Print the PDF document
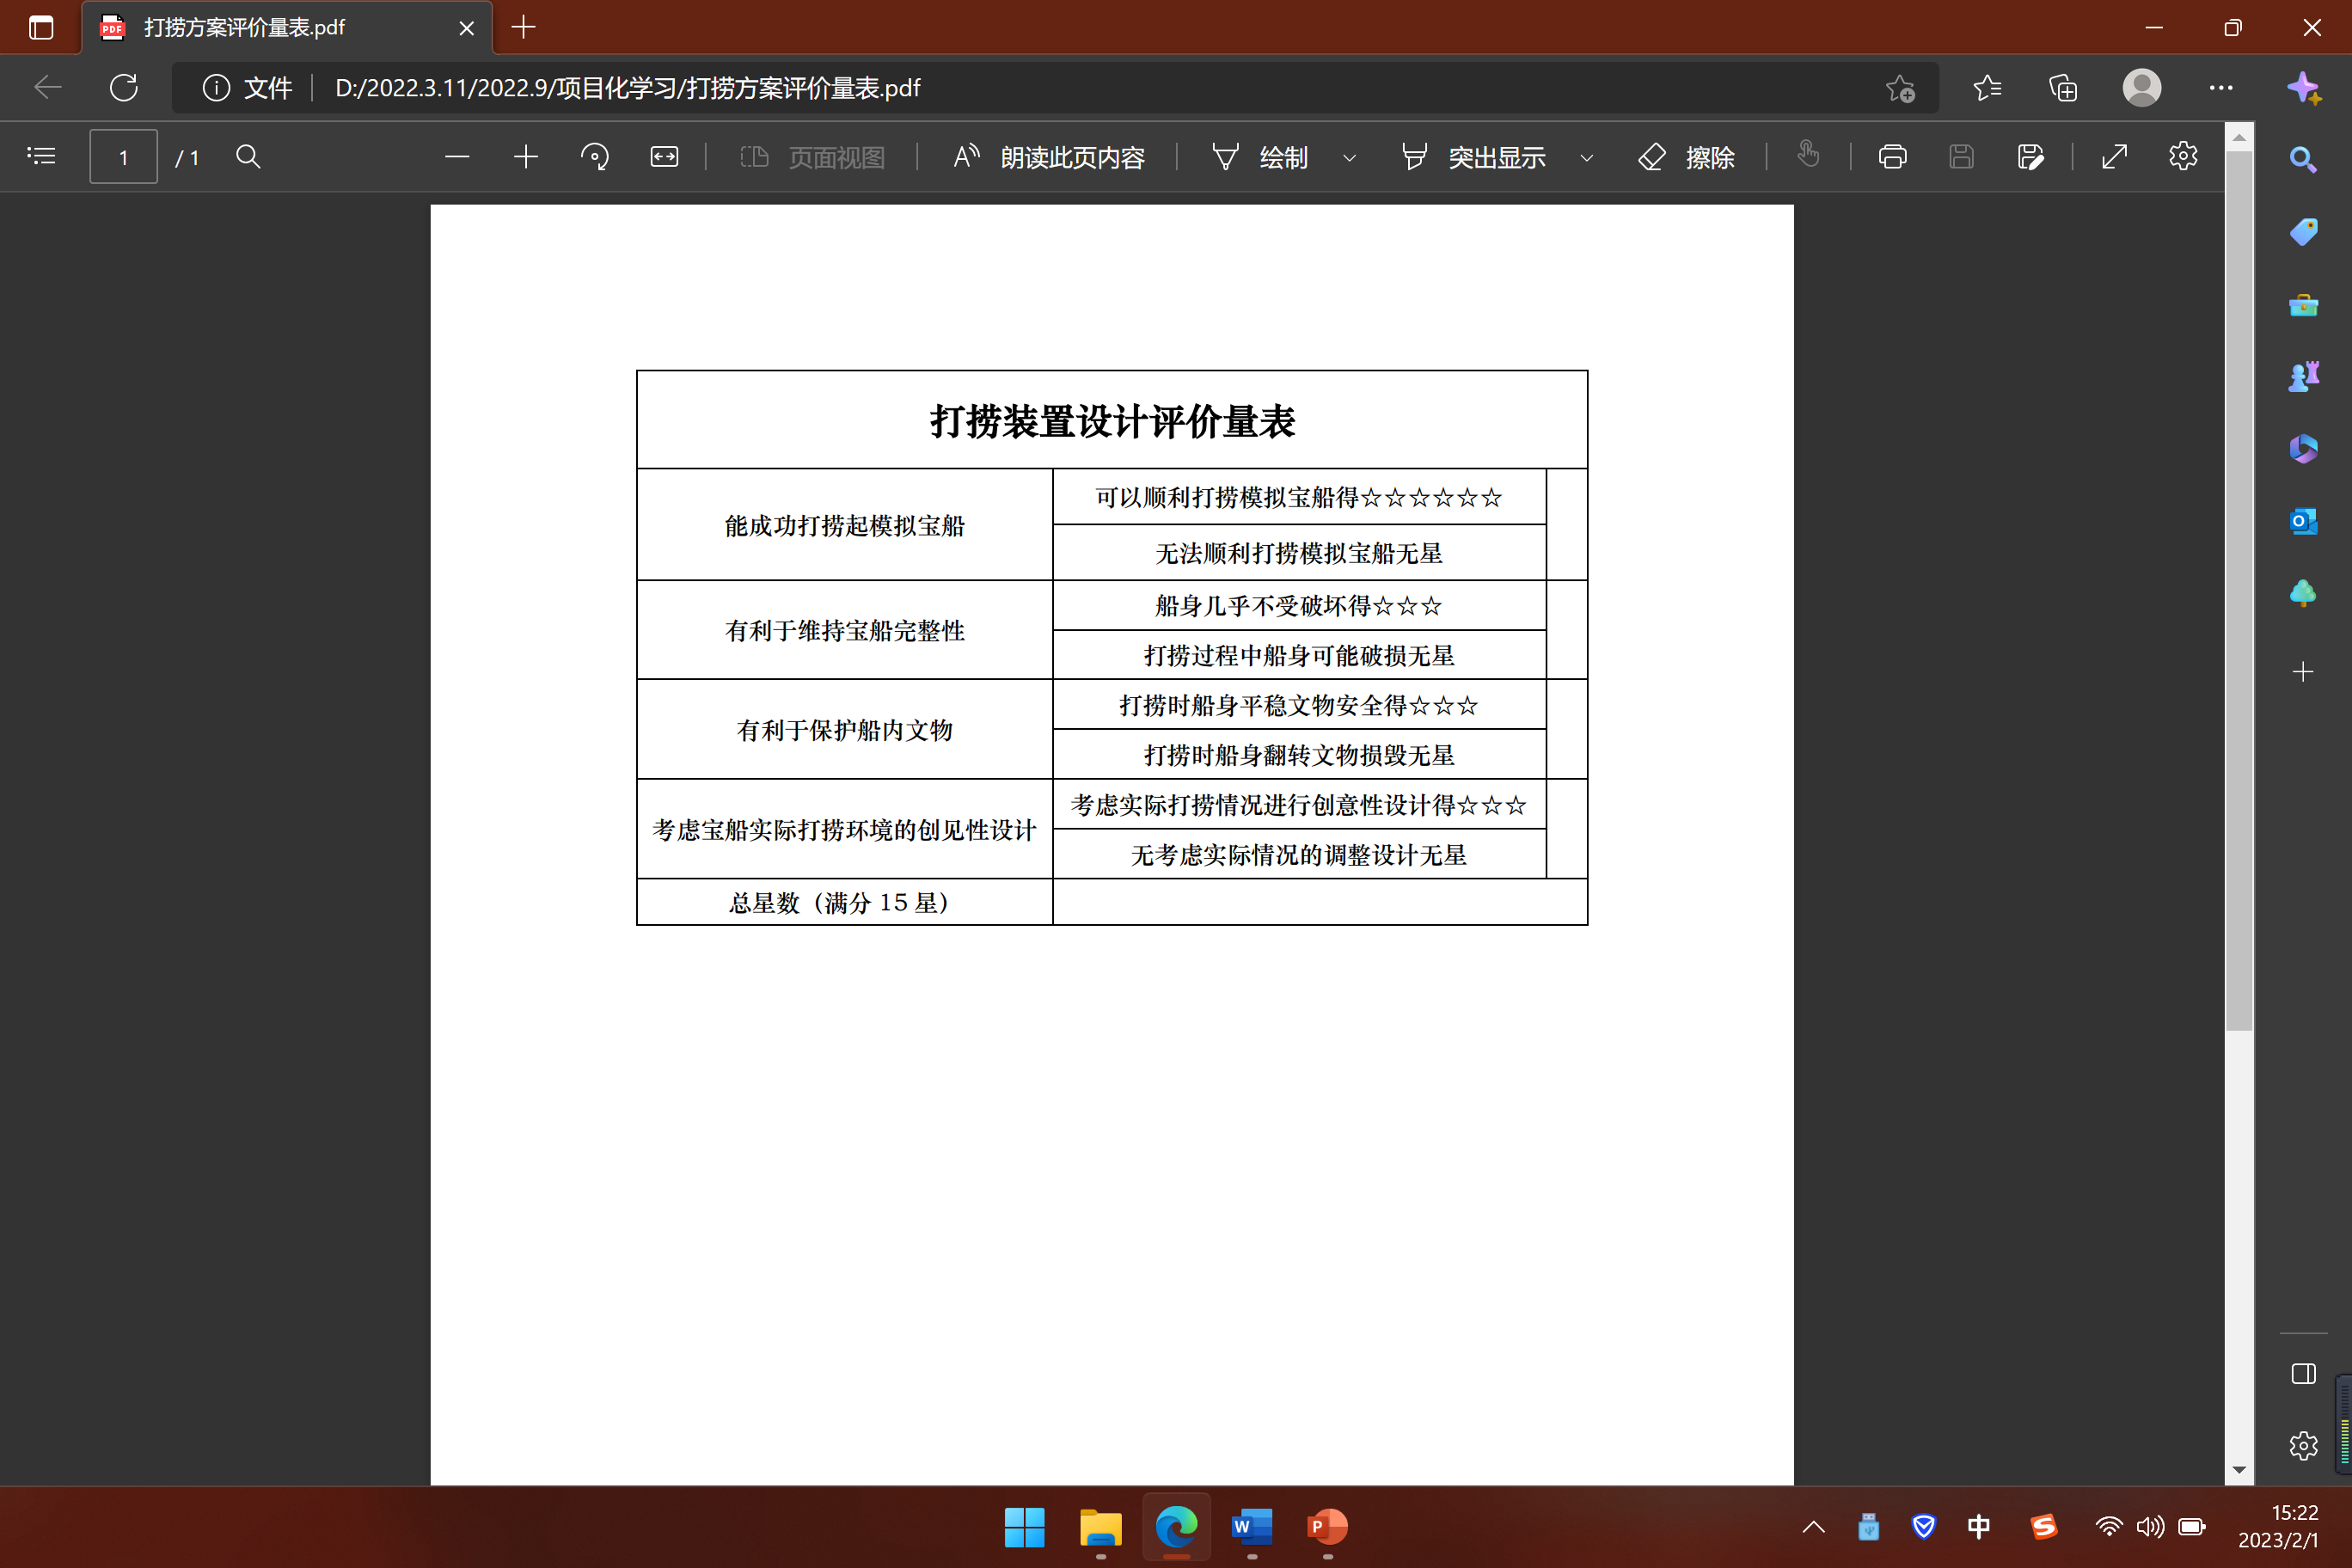Viewport: 2352px width, 1568px height. pyautogui.click(x=1892, y=157)
